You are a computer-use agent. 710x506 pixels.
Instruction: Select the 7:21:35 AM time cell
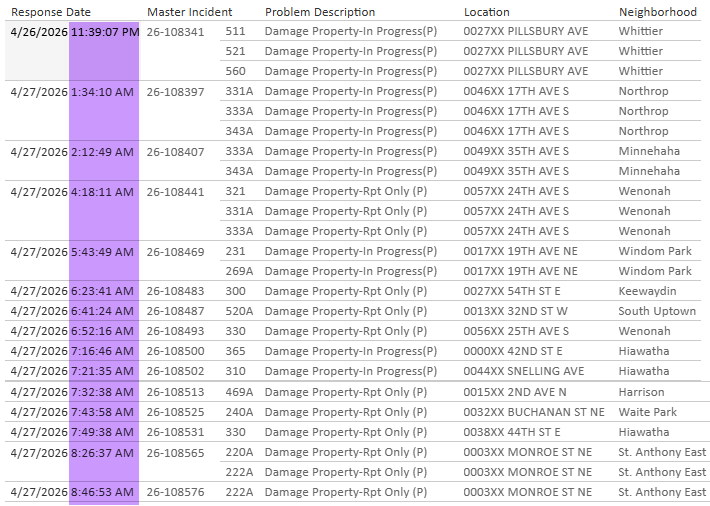(x=102, y=371)
